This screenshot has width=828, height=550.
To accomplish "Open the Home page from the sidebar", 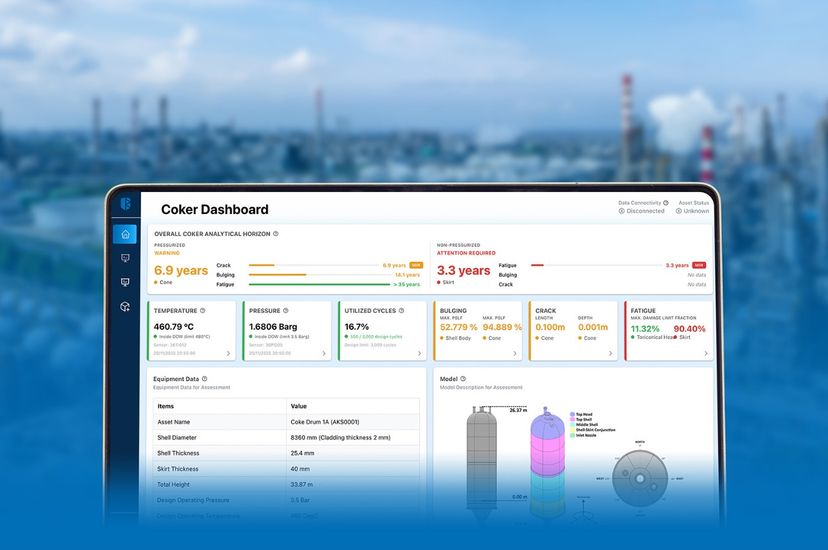I will (x=125, y=234).
